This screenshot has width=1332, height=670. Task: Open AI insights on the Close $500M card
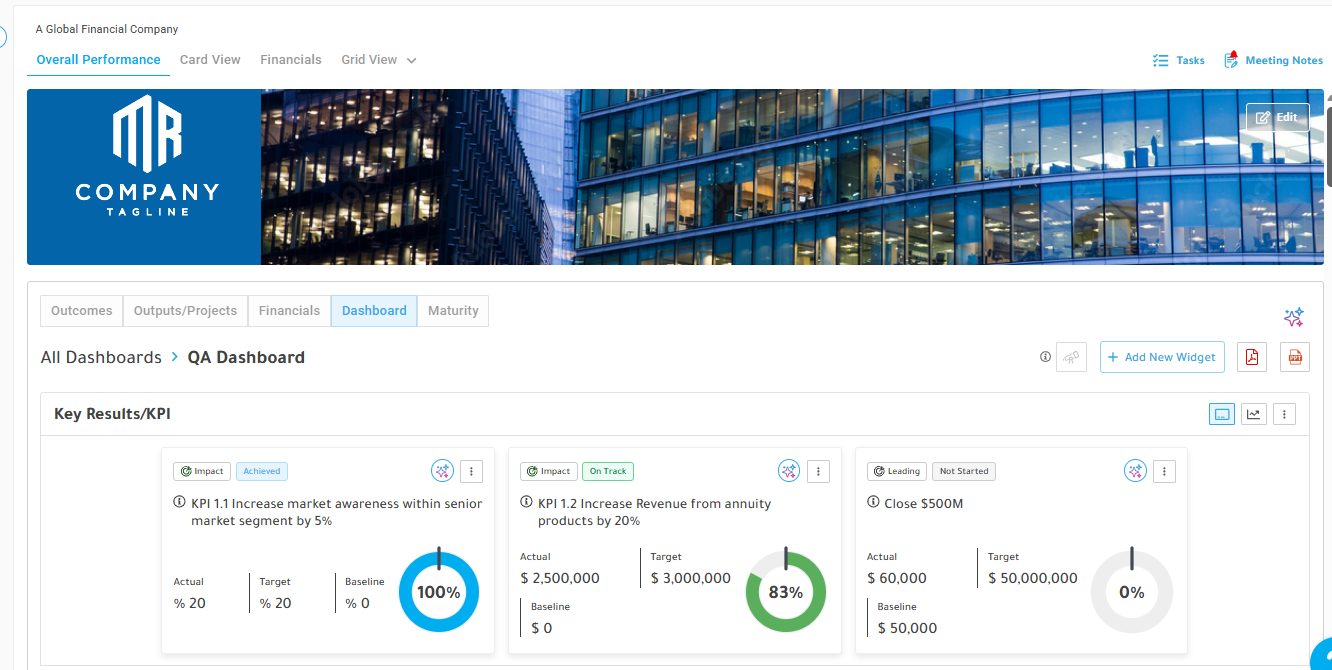coord(1135,471)
